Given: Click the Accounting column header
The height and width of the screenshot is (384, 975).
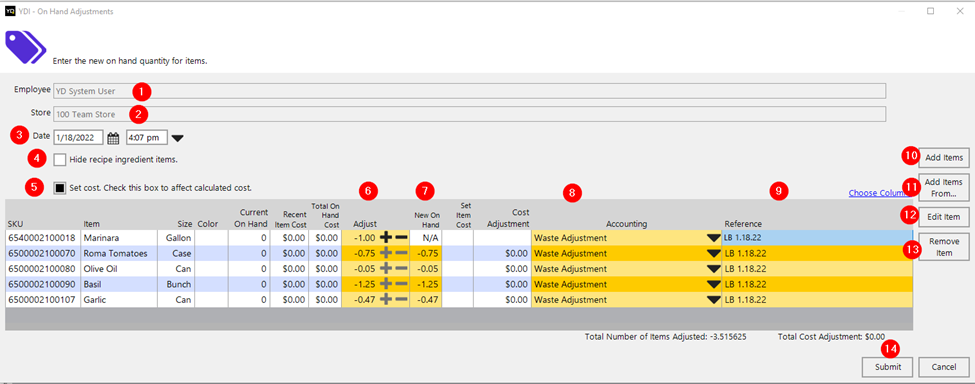Looking at the screenshot, I should pyautogui.click(x=626, y=224).
